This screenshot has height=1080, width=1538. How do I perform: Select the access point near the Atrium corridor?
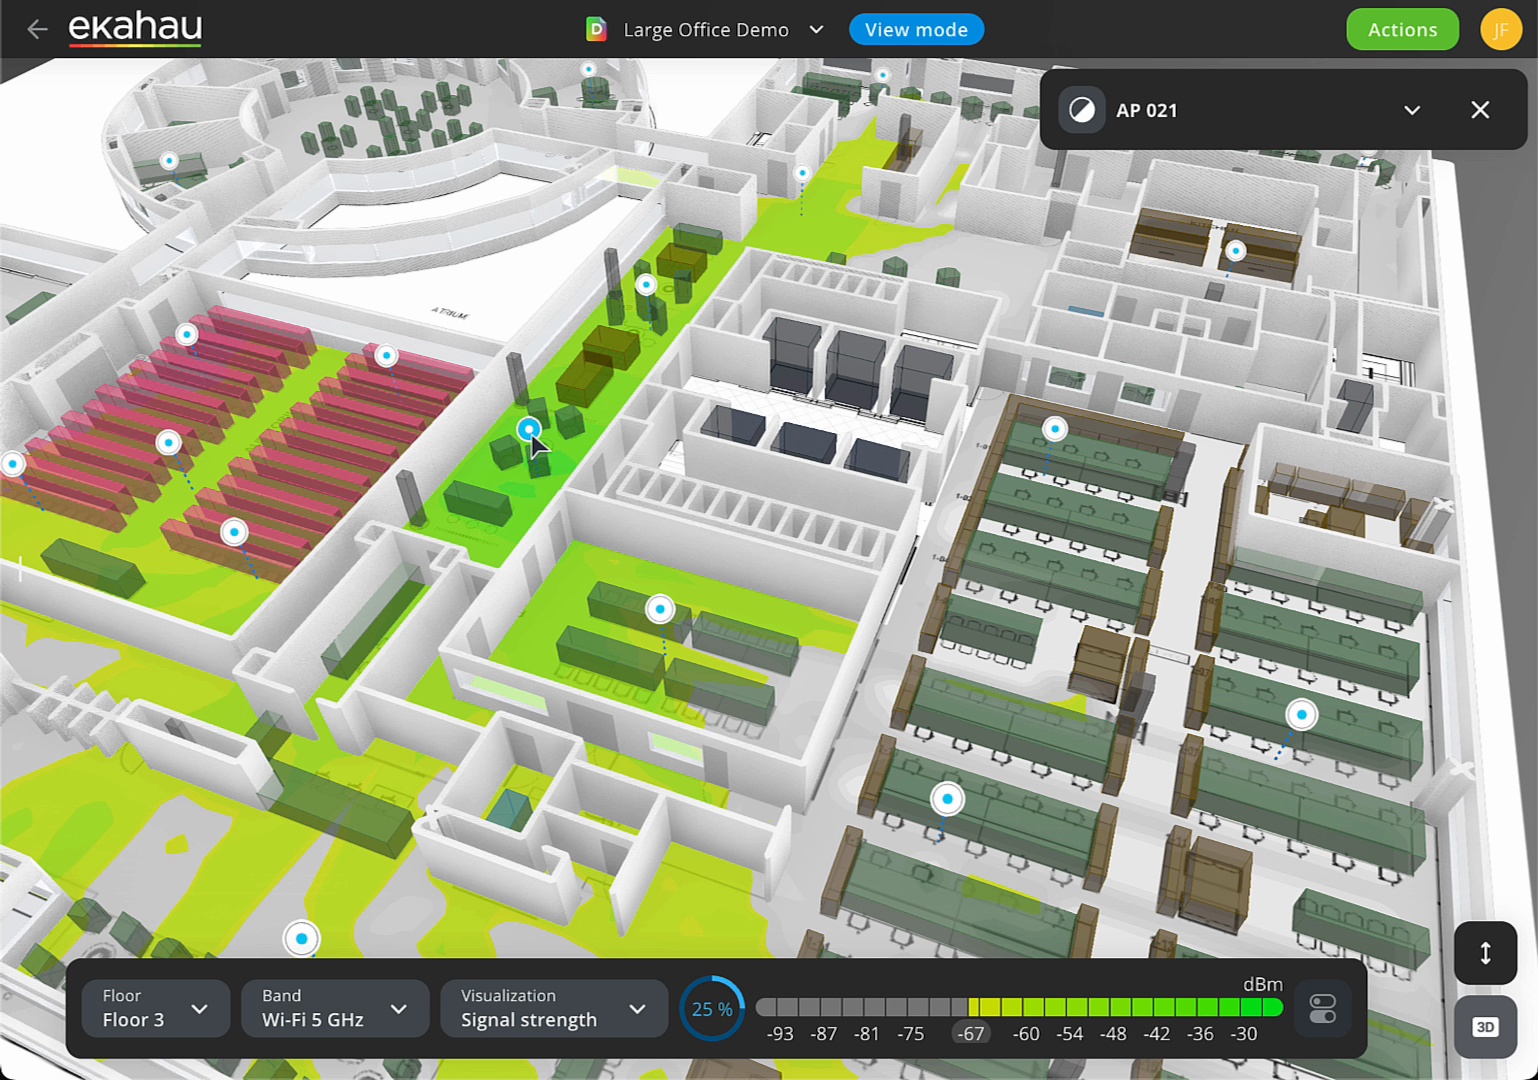(x=646, y=285)
